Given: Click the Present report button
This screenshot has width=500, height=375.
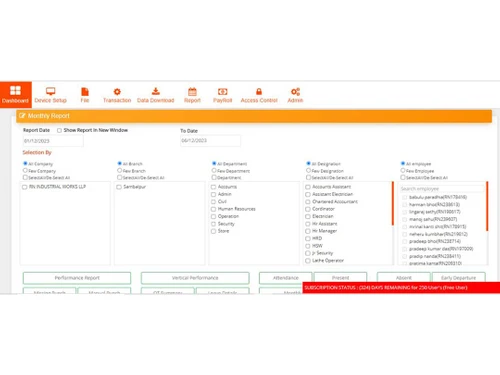Looking at the screenshot, I should (340, 278).
